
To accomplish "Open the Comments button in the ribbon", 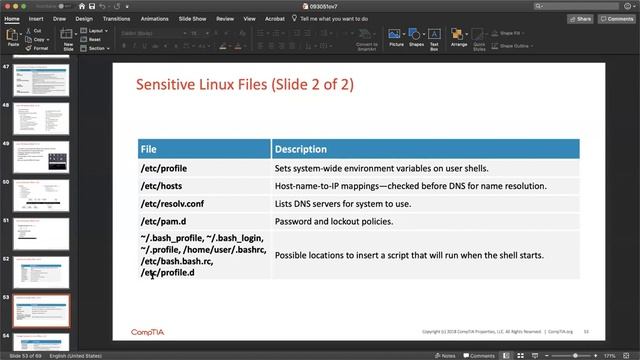I will (x=617, y=19).
